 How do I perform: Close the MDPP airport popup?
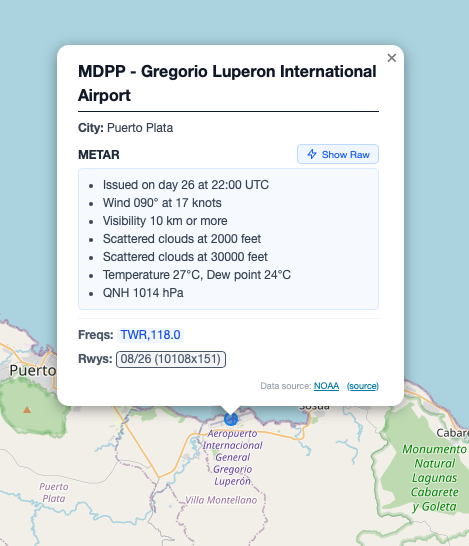[x=392, y=58]
